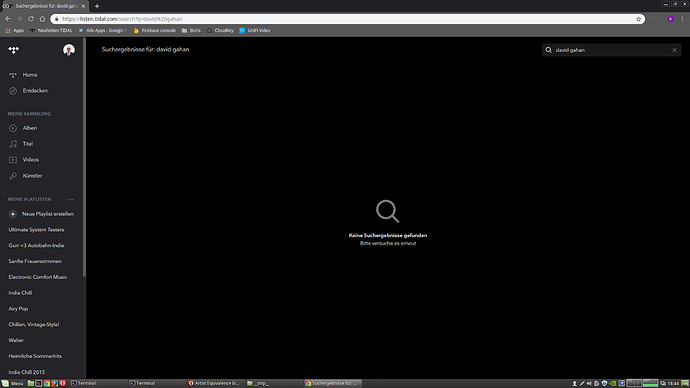
Task: Bookmark this page with the star icon
Action: coord(639,19)
